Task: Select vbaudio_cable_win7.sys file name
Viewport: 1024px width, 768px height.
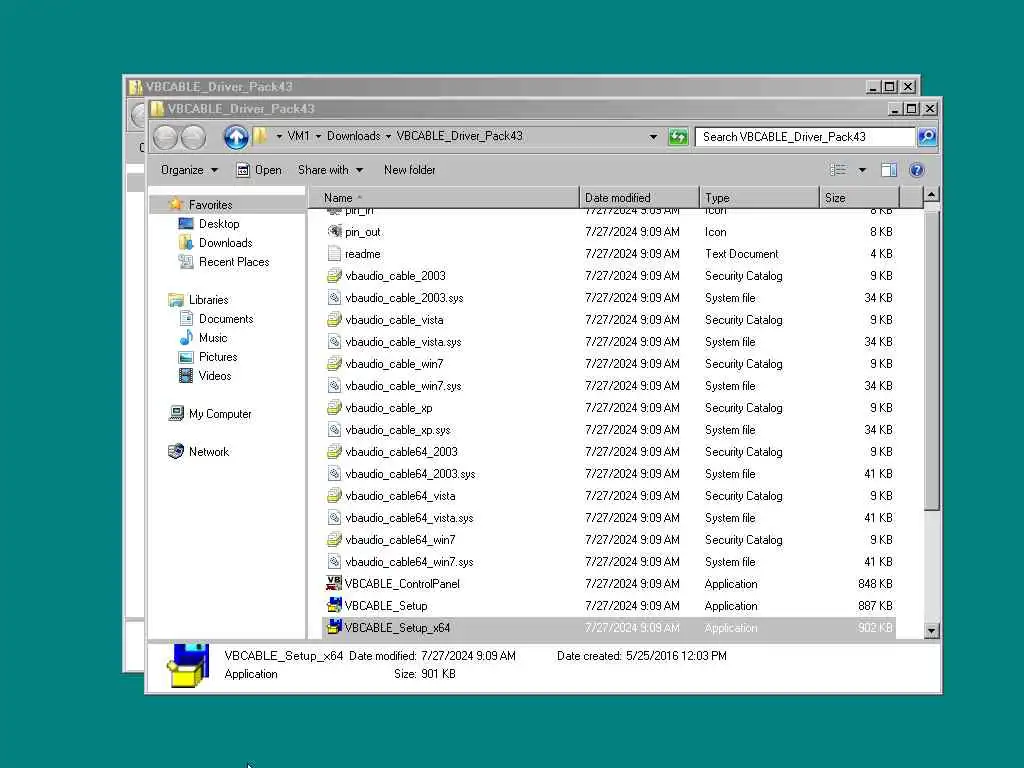Action: (x=403, y=386)
